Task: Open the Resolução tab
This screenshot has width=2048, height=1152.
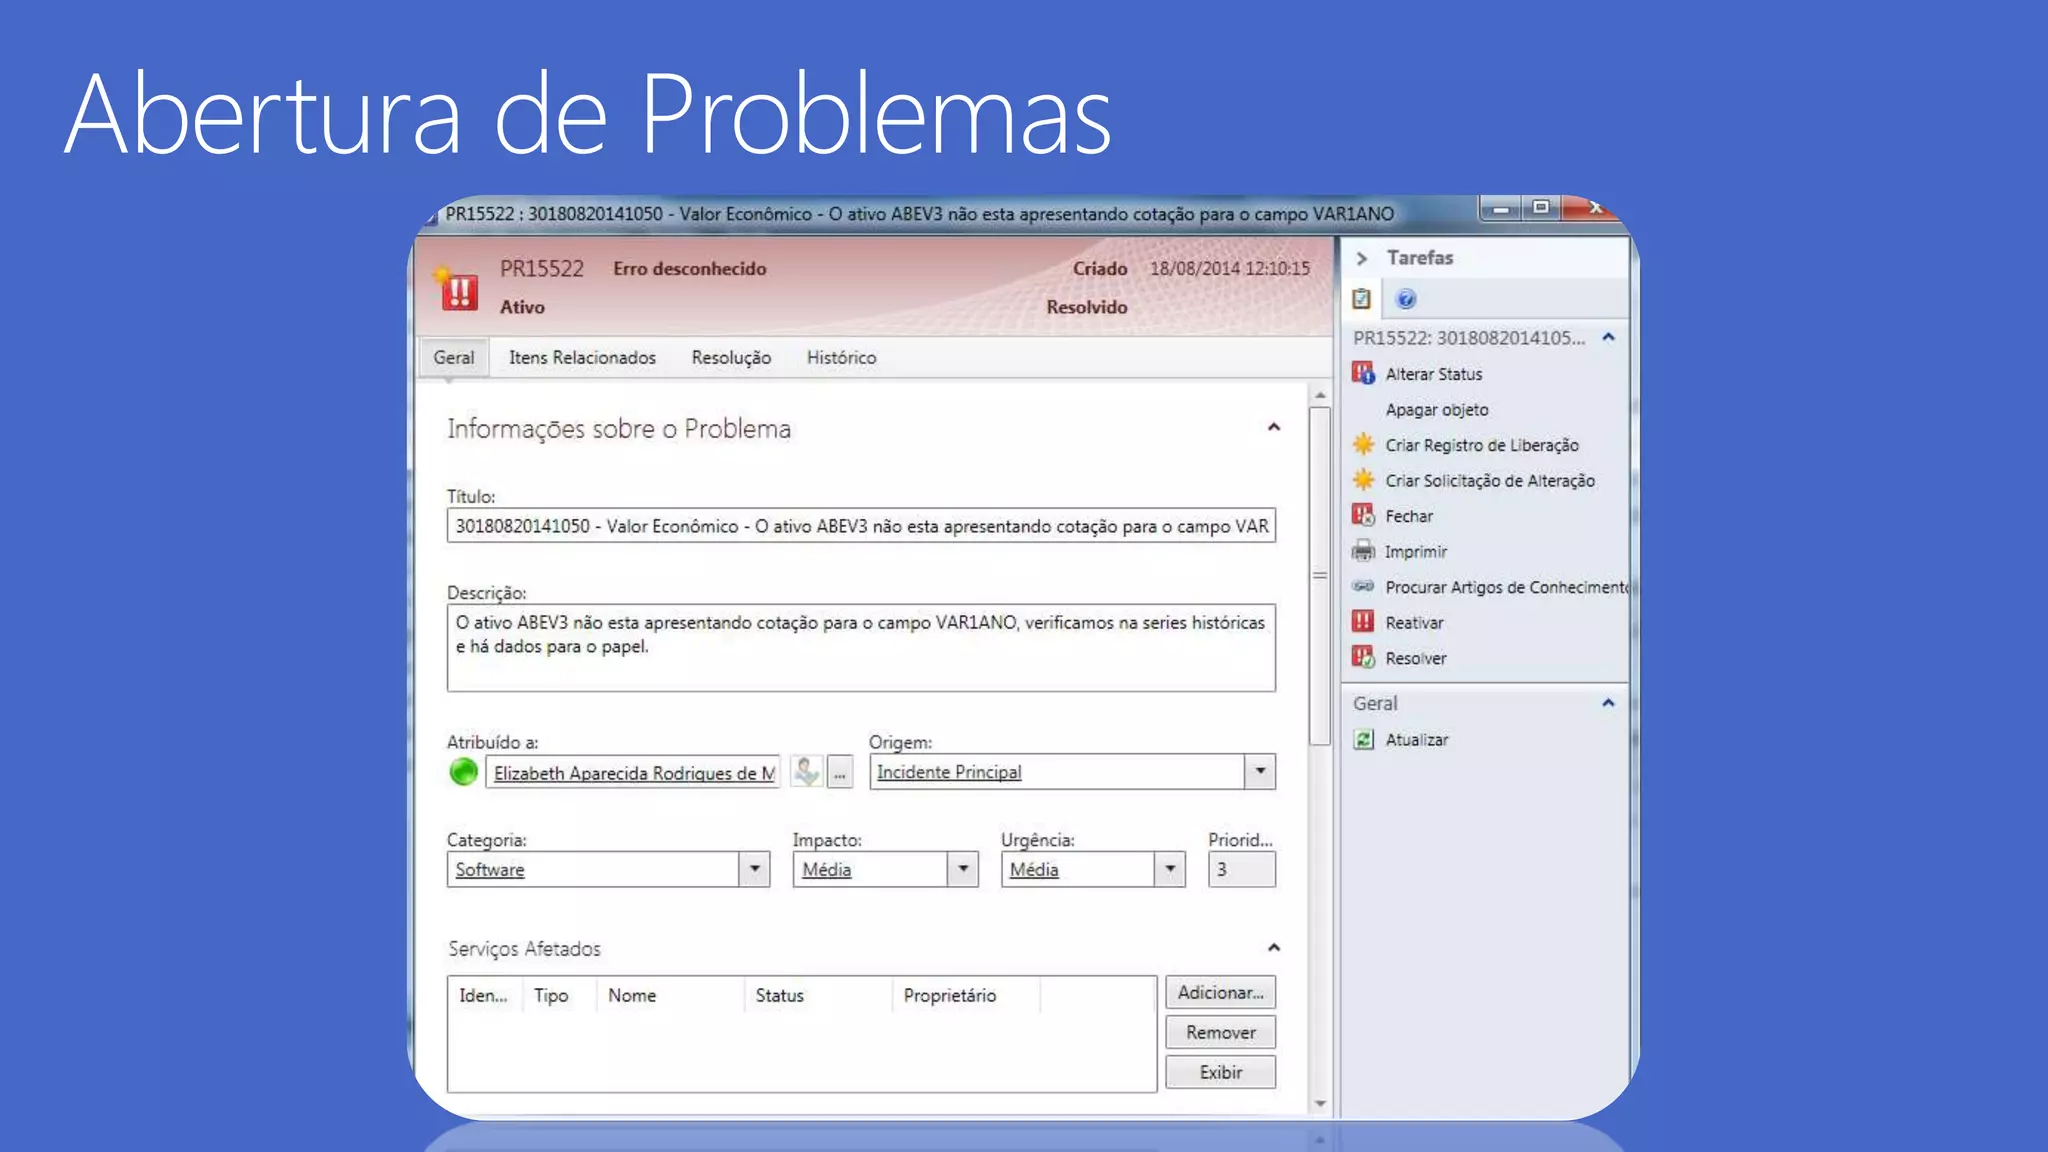Action: 731,358
